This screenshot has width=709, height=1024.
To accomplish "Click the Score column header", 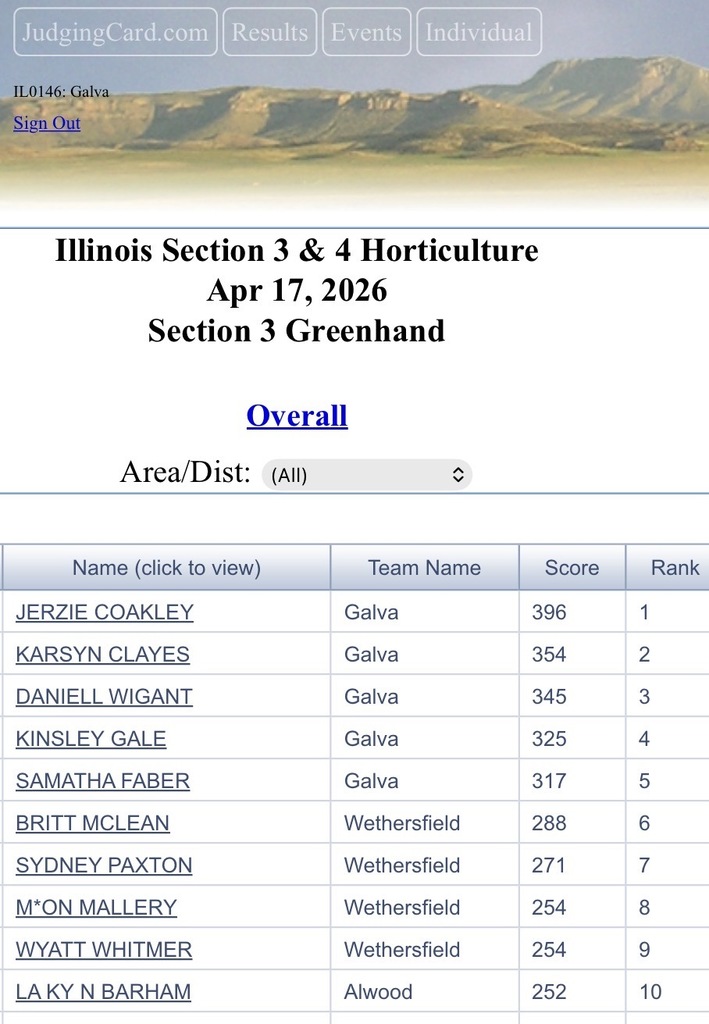I will click(570, 568).
